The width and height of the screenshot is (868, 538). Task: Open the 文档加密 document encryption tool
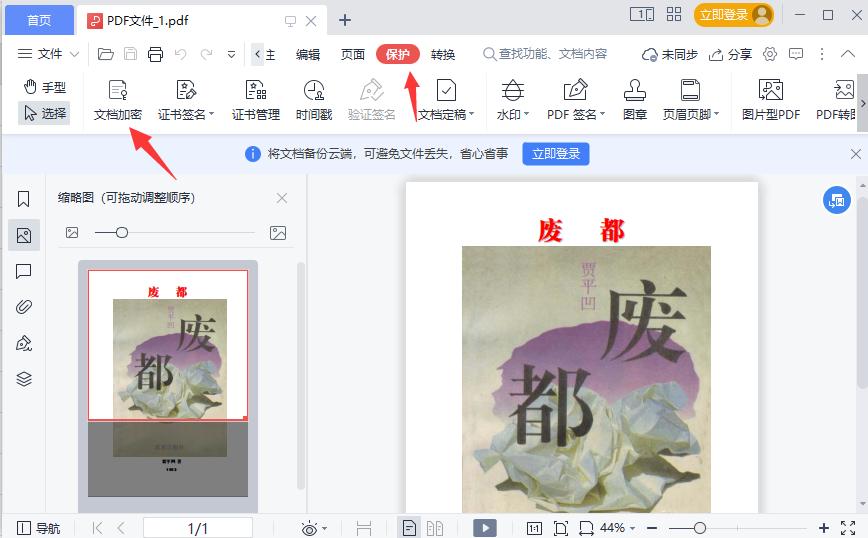[117, 101]
